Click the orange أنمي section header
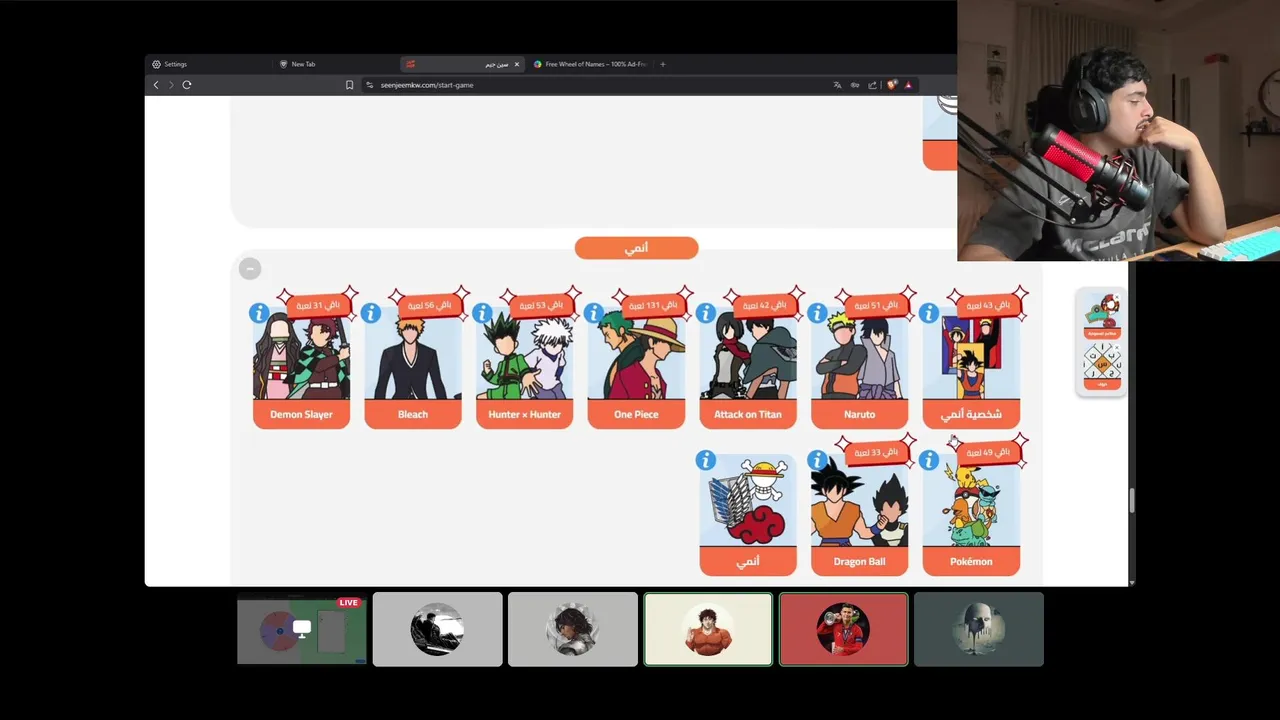 click(636, 248)
